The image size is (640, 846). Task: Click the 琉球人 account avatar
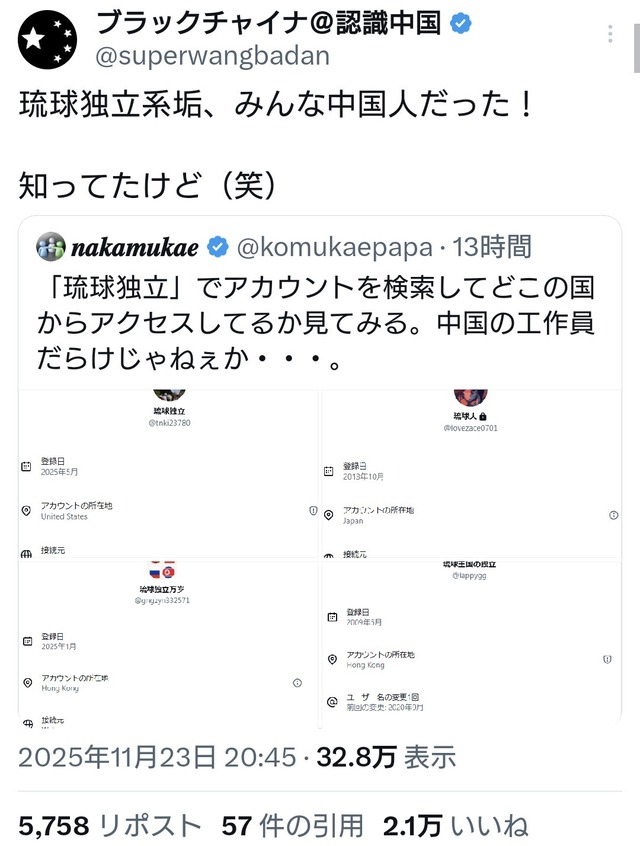point(469,398)
